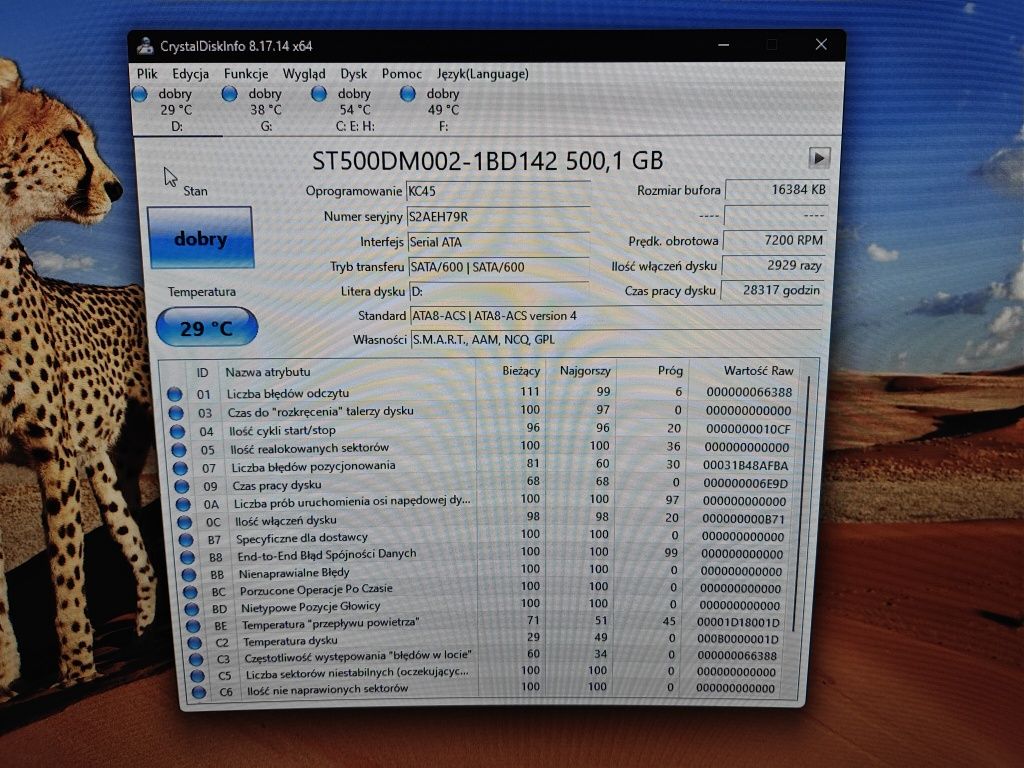Screen dimensions: 1024x768
Task: Click status dot of attribute 0C row
Action: click(184, 522)
